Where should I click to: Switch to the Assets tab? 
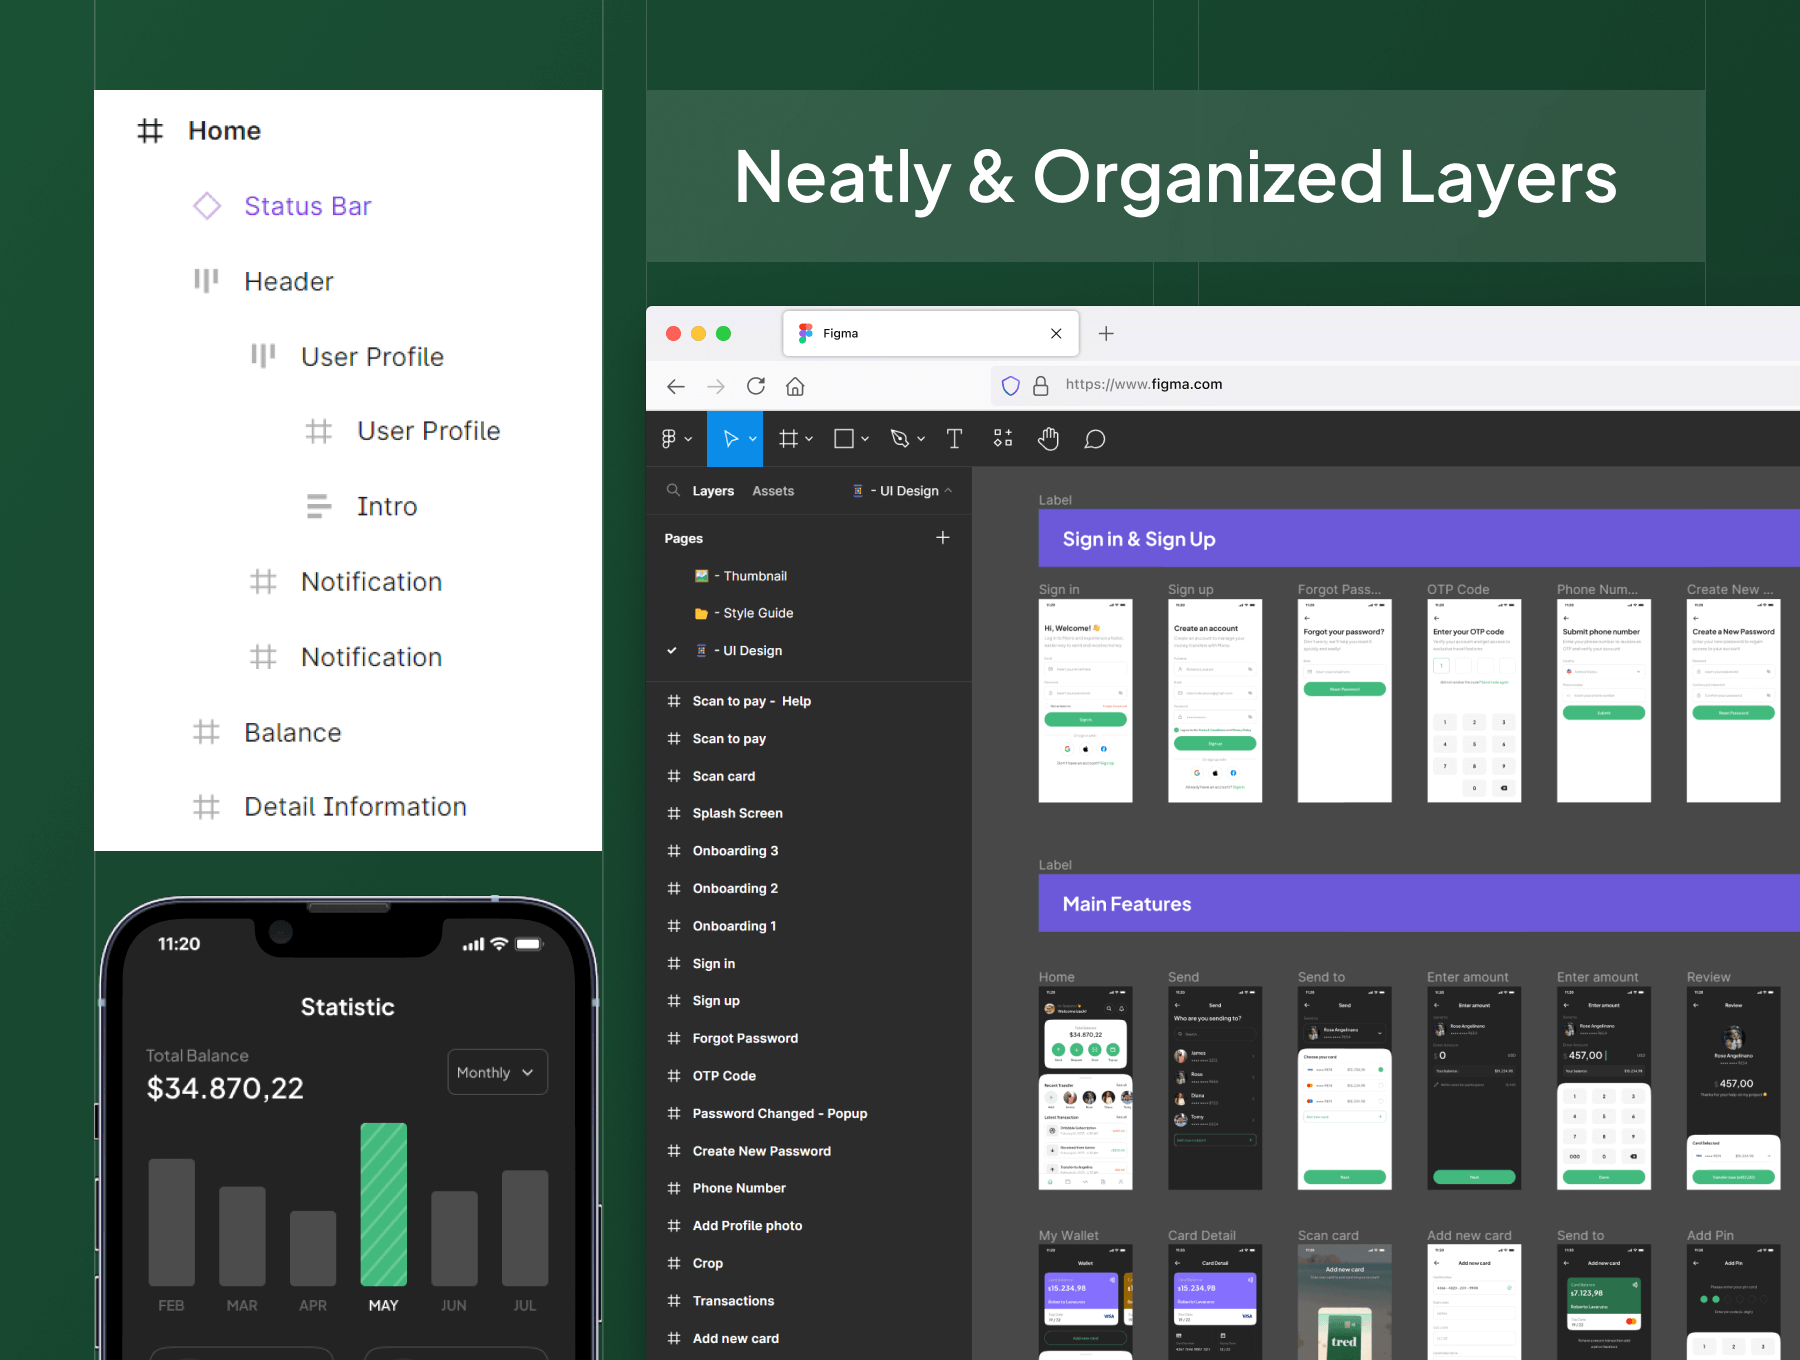click(x=773, y=491)
